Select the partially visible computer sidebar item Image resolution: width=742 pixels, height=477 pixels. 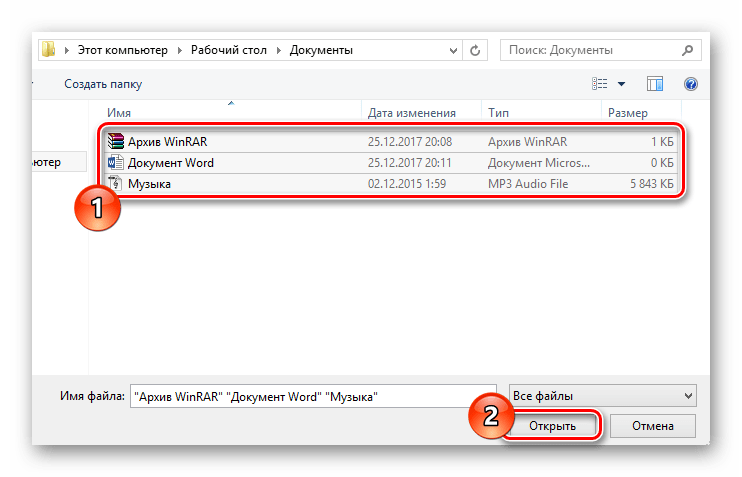(x=59, y=162)
